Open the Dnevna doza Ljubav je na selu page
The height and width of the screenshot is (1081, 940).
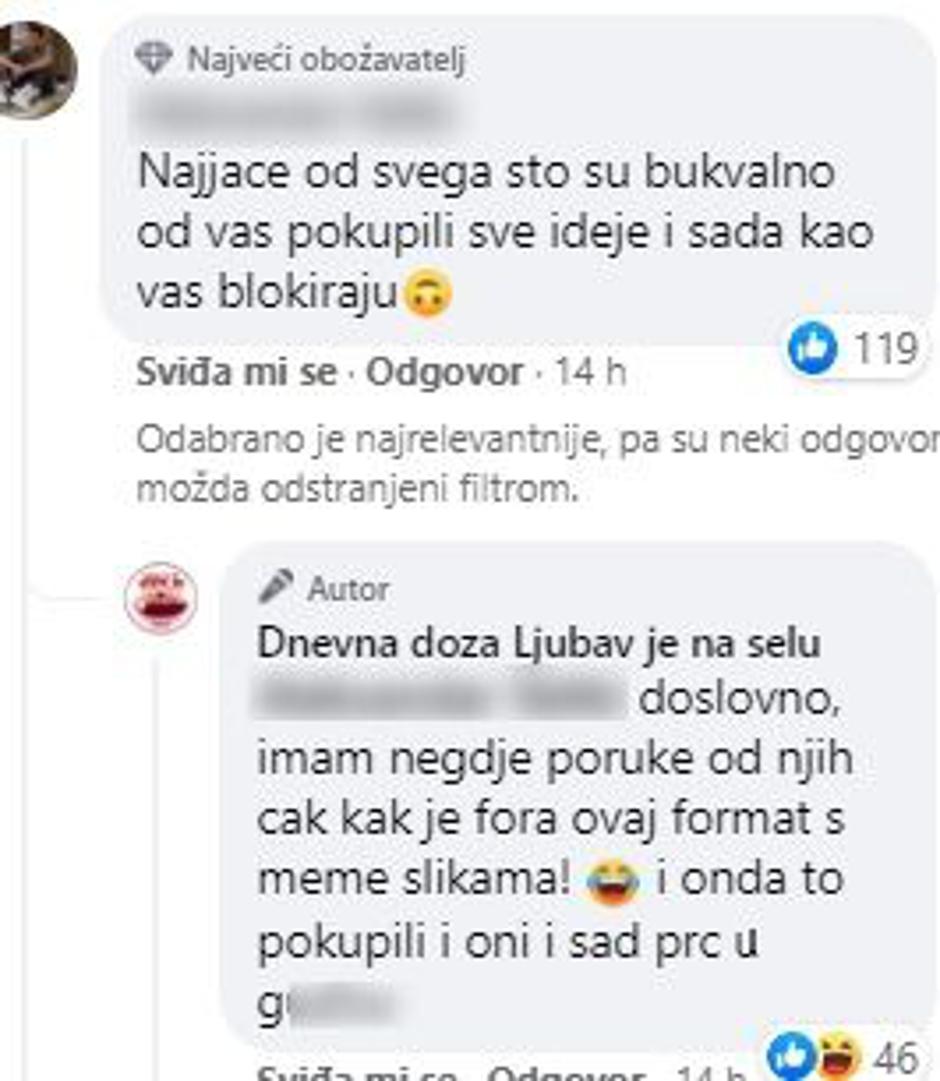539,645
